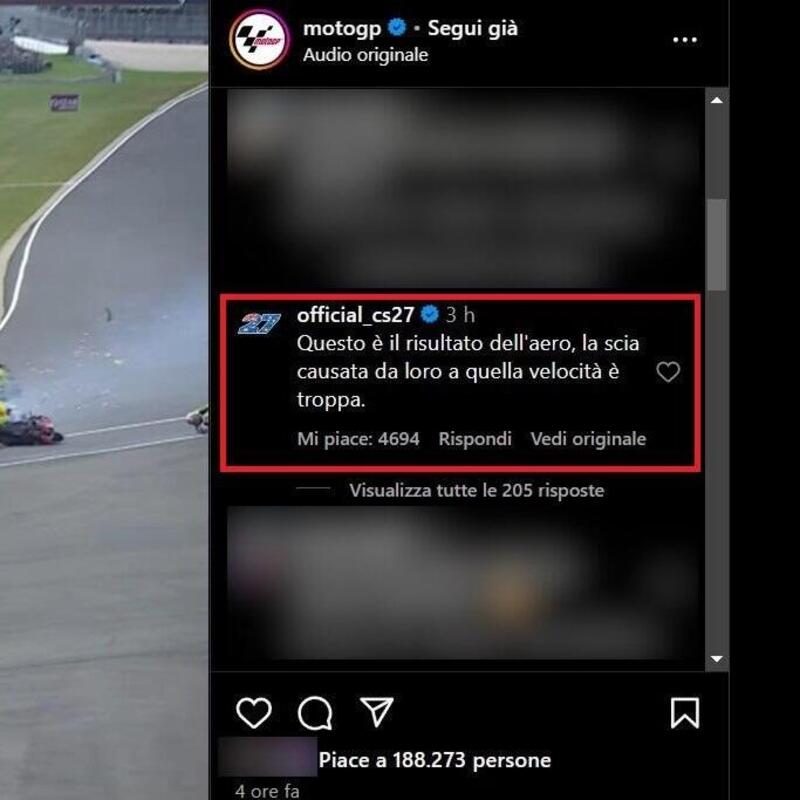800x800 pixels.
Task: Like the motogp post with heart icon
Action: click(254, 712)
